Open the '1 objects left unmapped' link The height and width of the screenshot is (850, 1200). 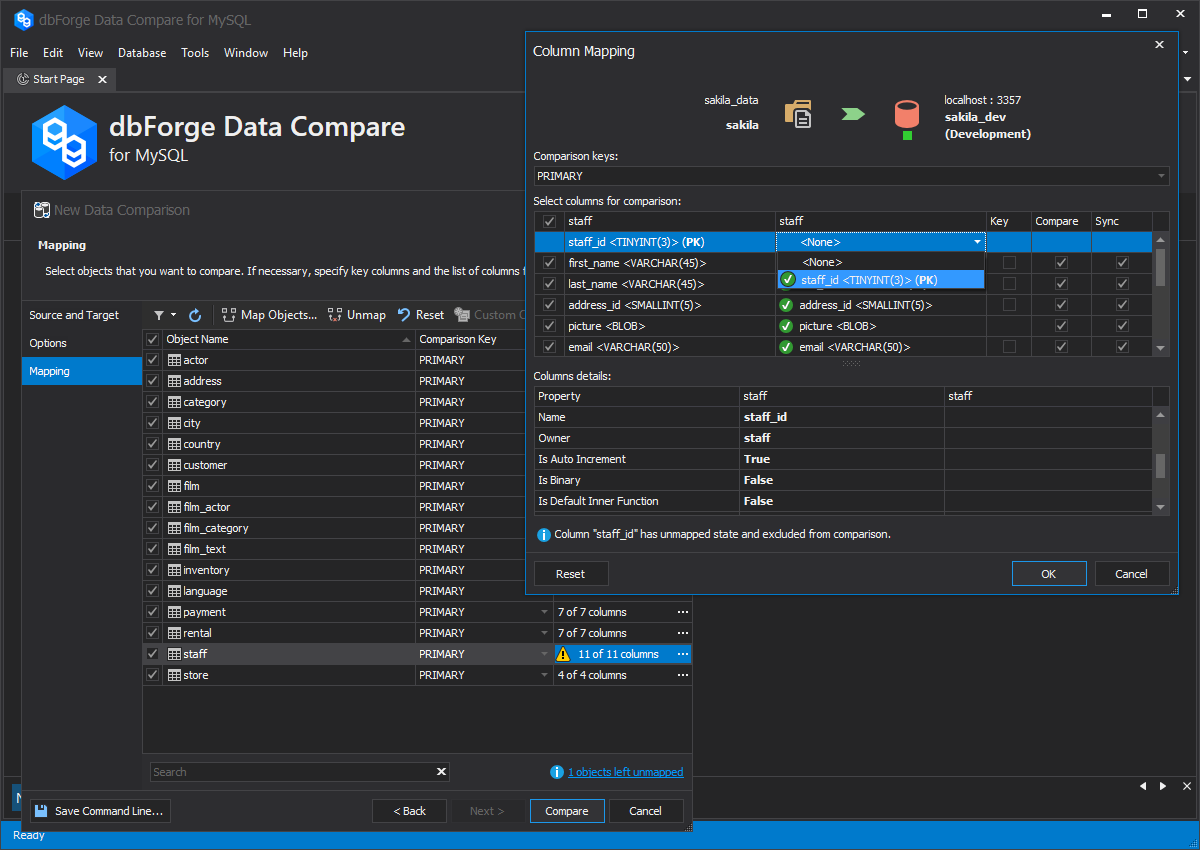coord(625,772)
